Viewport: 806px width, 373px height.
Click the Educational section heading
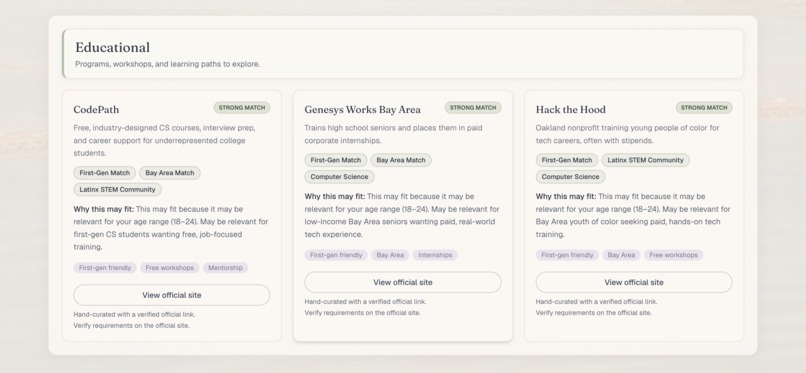[113, 47]
